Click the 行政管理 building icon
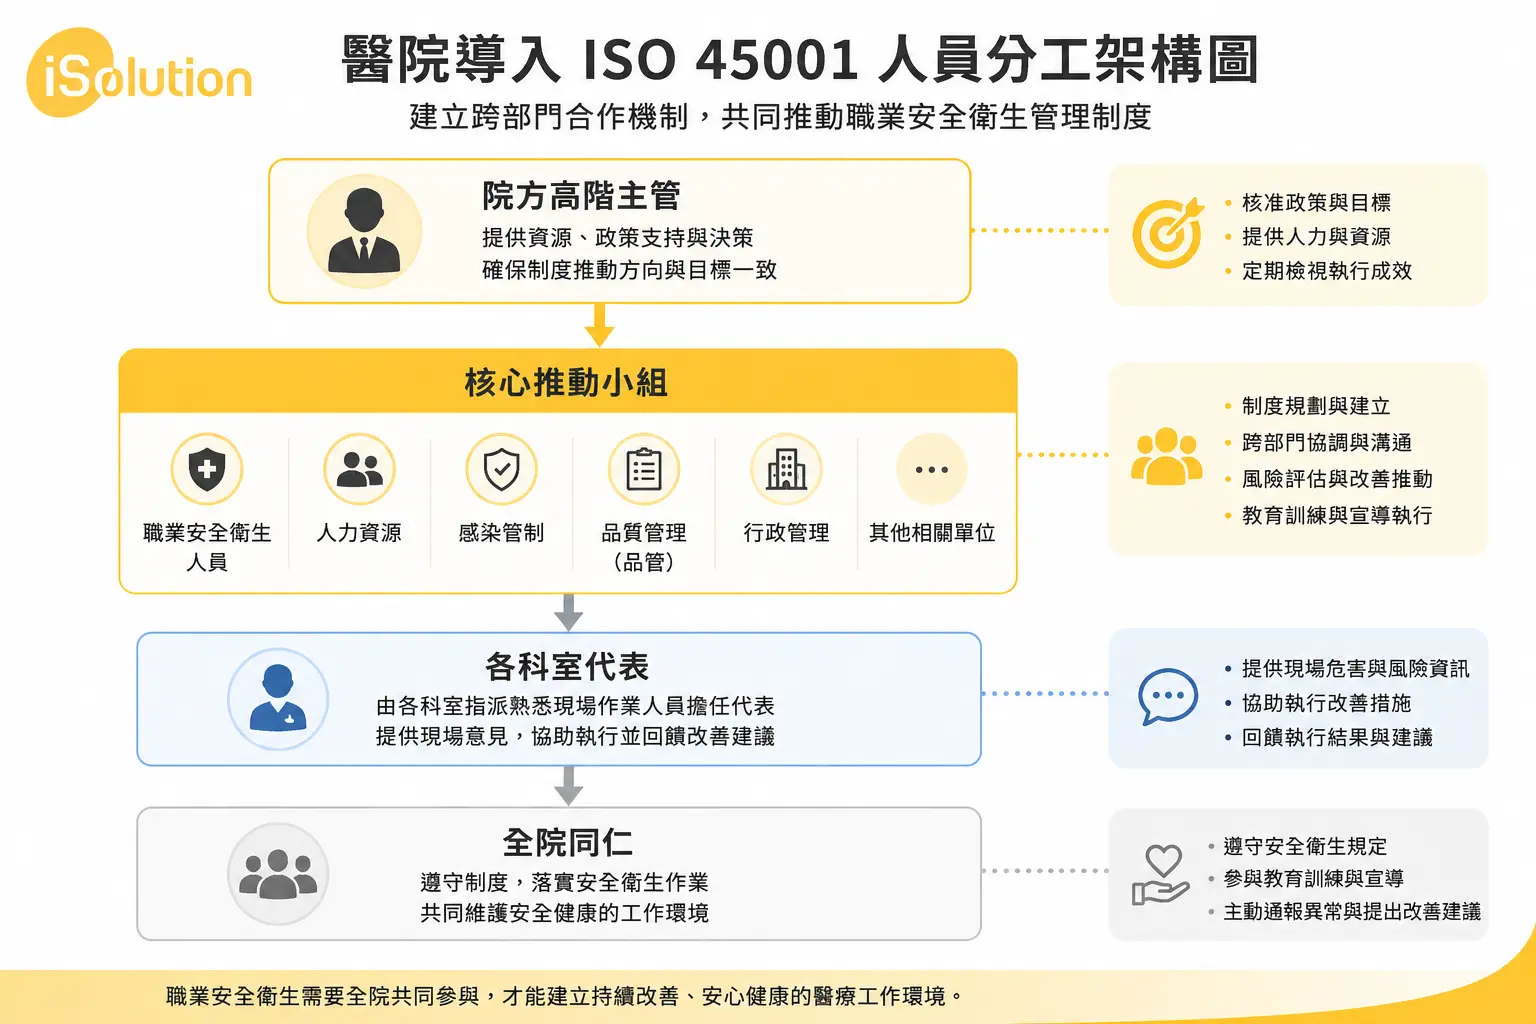1536x1024 pixels. (786, 469)
